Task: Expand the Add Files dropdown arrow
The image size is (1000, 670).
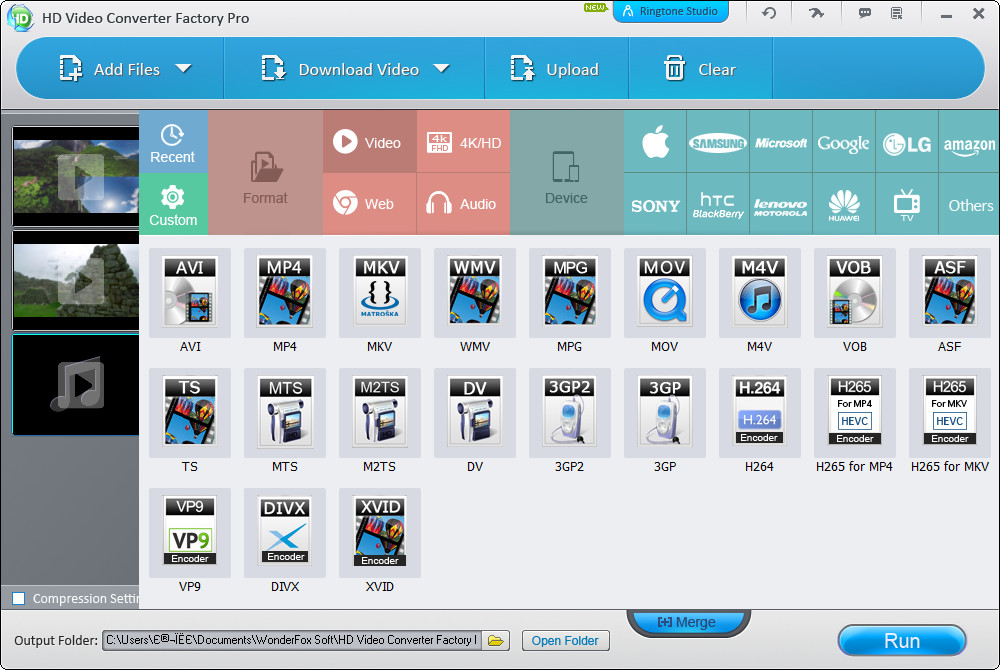Action: [x=184, y=68]
